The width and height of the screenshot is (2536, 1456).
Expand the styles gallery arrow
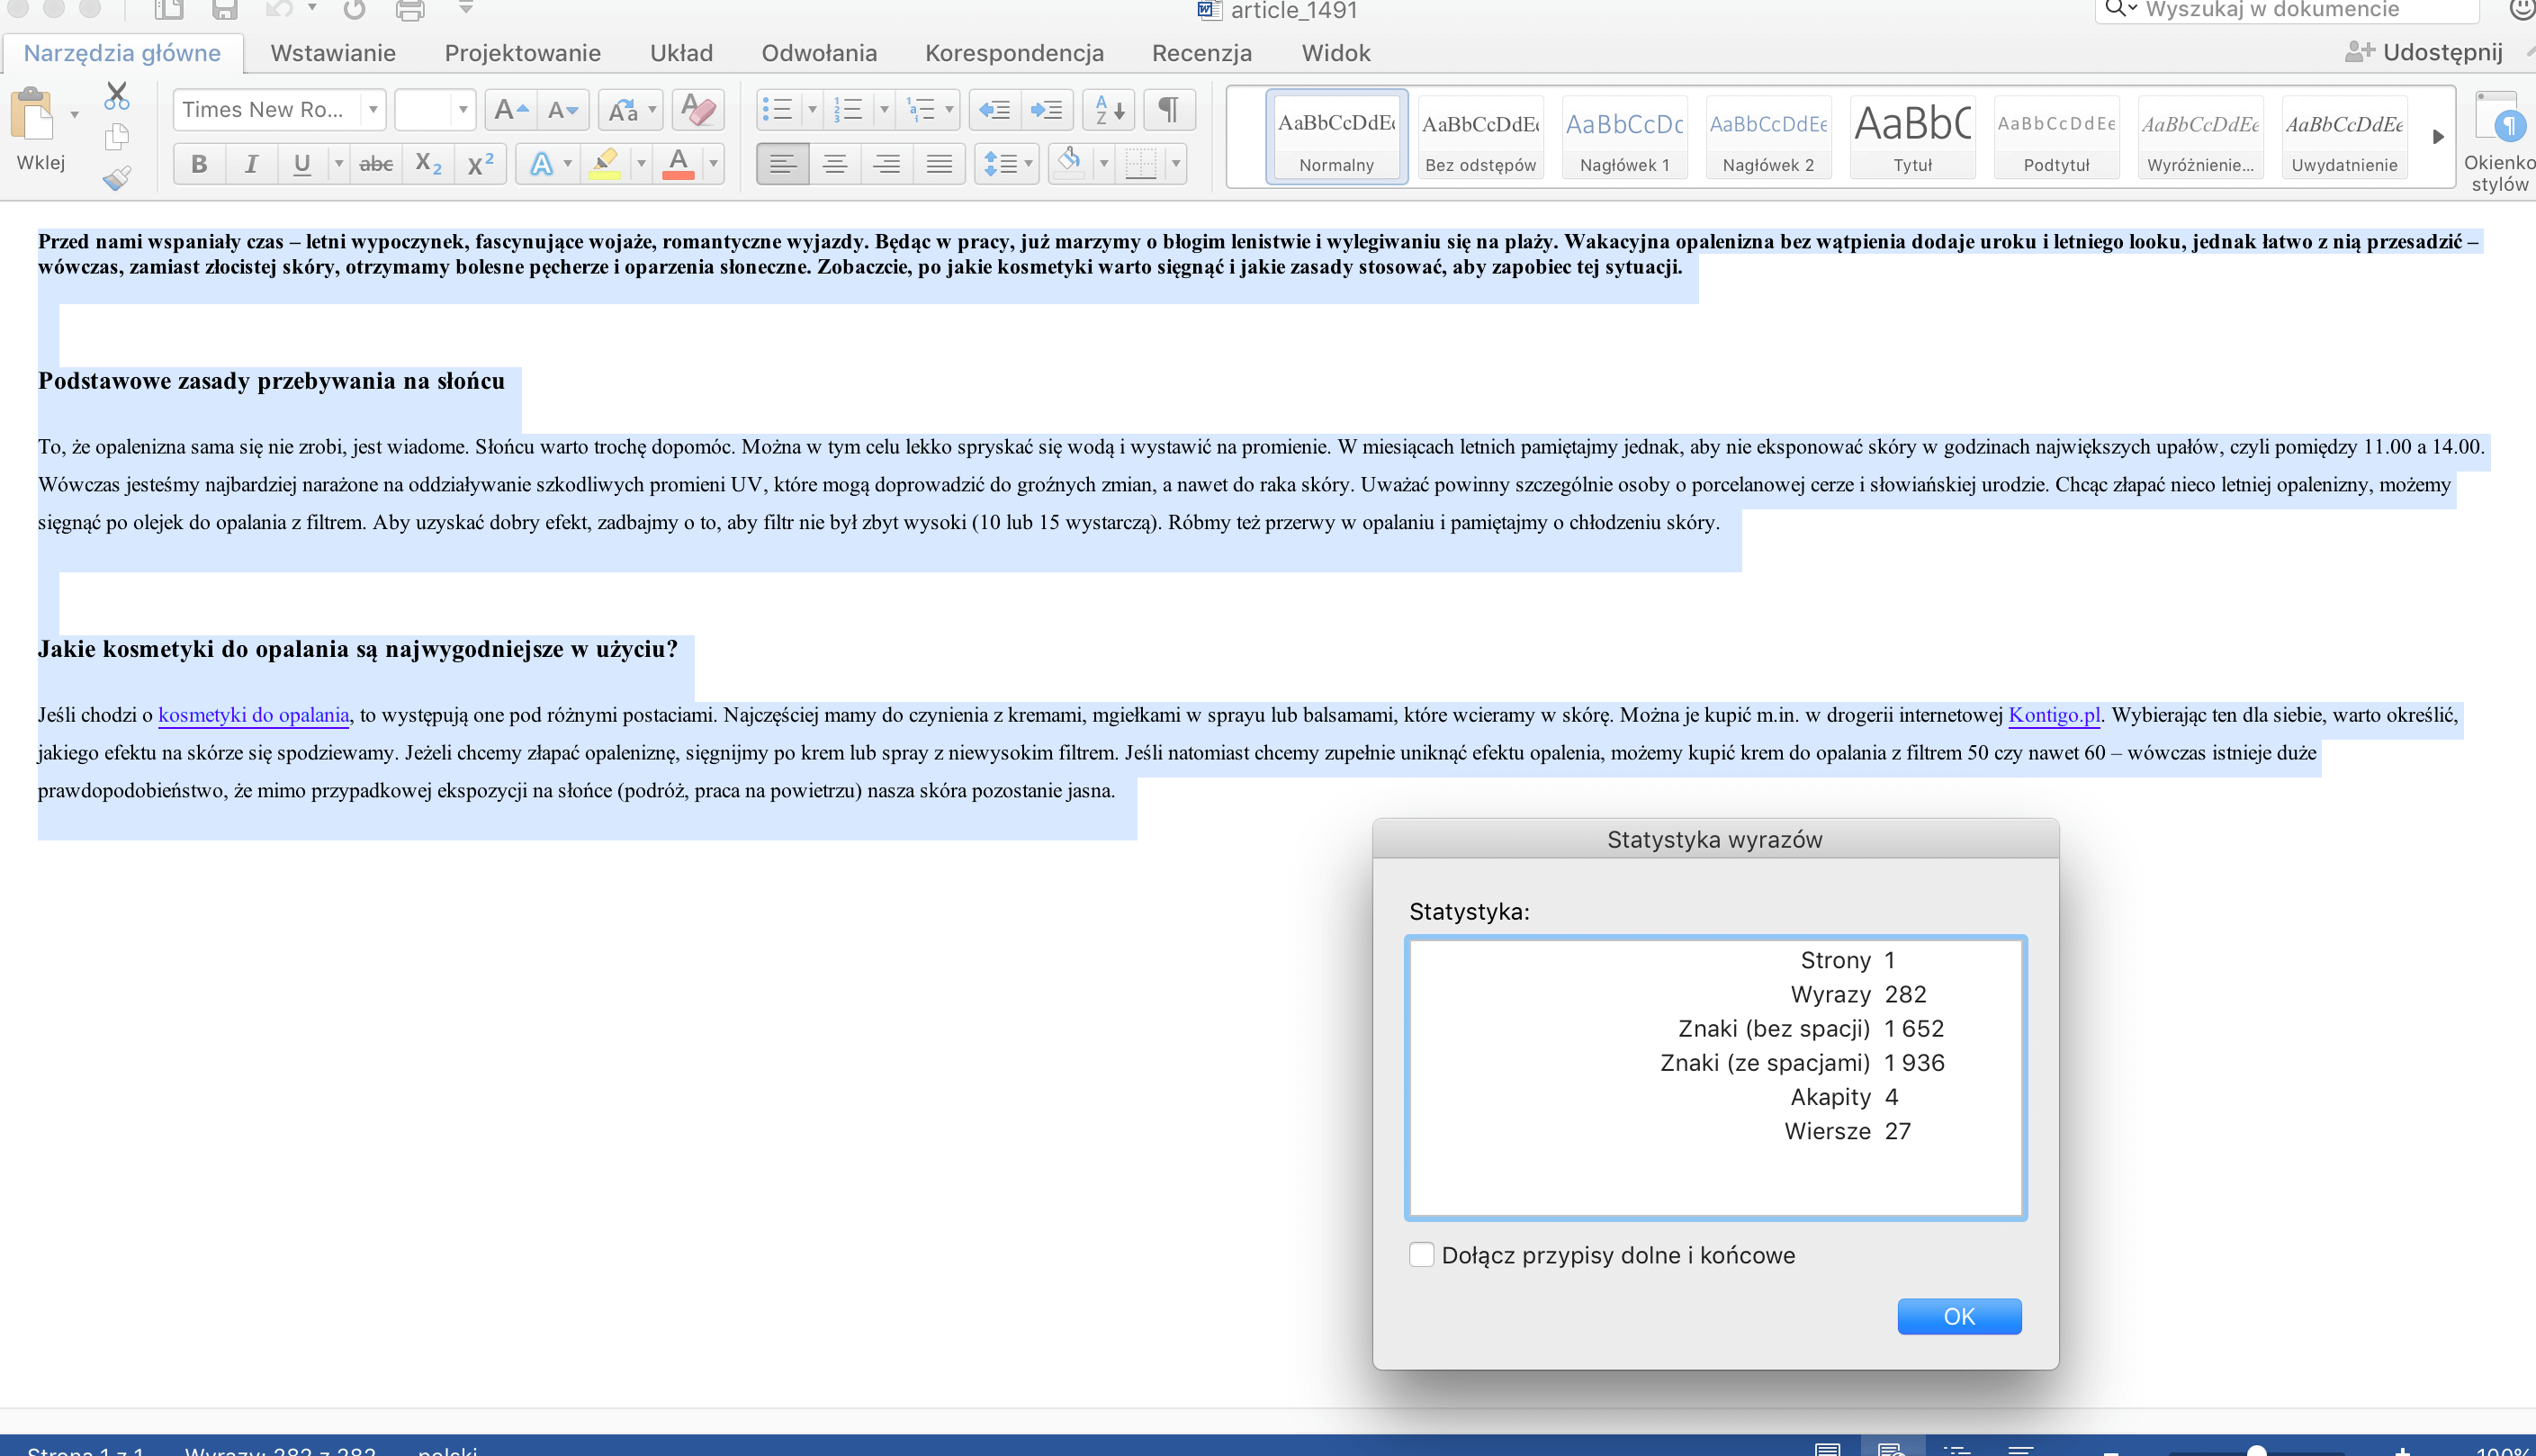tap(2439, 137)
